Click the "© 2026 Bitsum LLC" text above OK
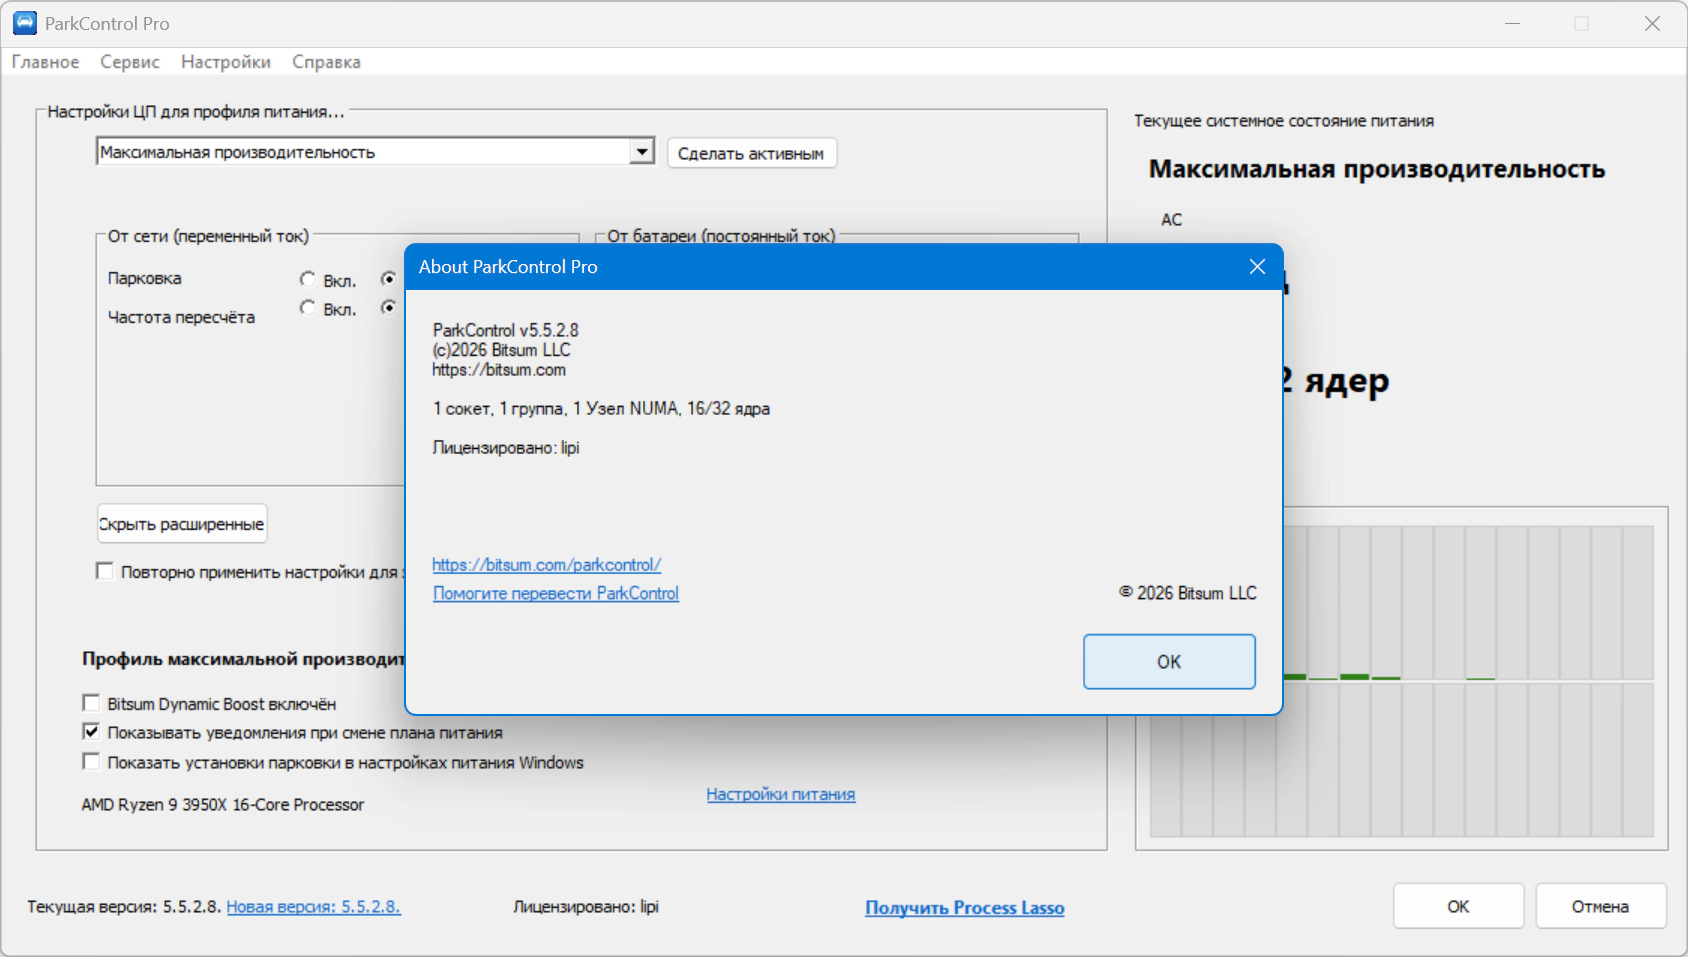Image resolution: width=1688 pixels, height=957 pixels. coord(1188,593)
